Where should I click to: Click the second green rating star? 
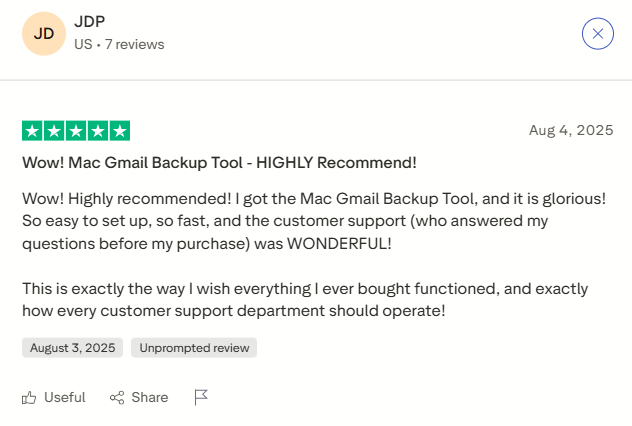tap(54, 131)
